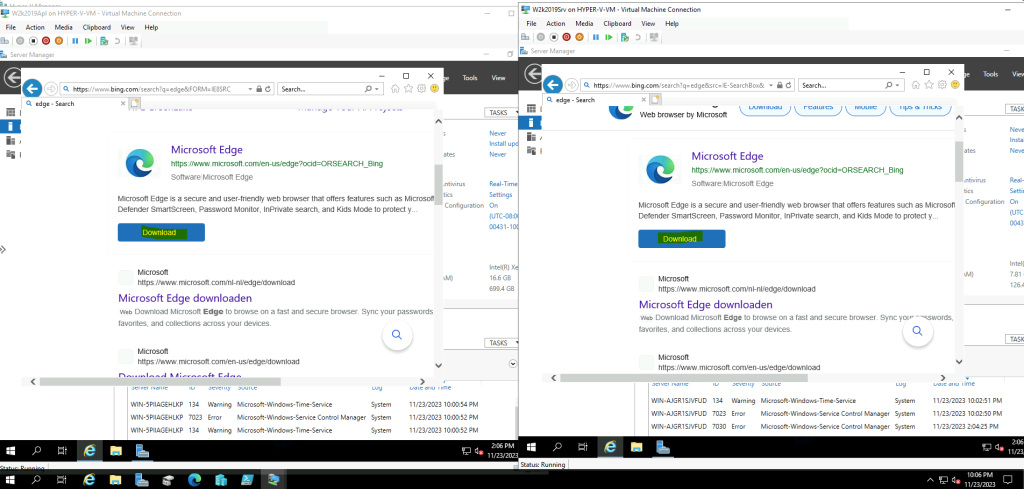Click the orange Save icon in W2k2019Apl toolbar

click(59, 40)
